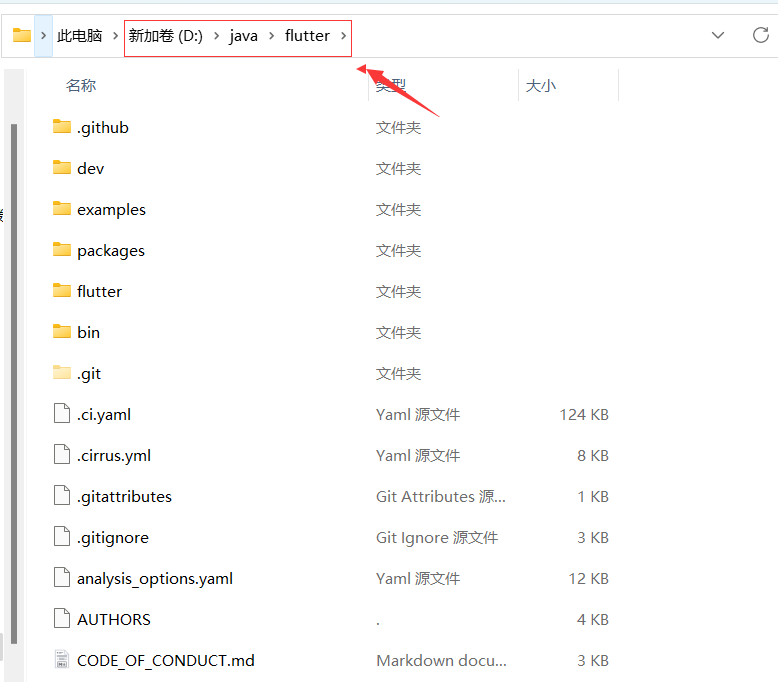Expand chevron after 此电脑 breadcrumb

coord(115,36)
